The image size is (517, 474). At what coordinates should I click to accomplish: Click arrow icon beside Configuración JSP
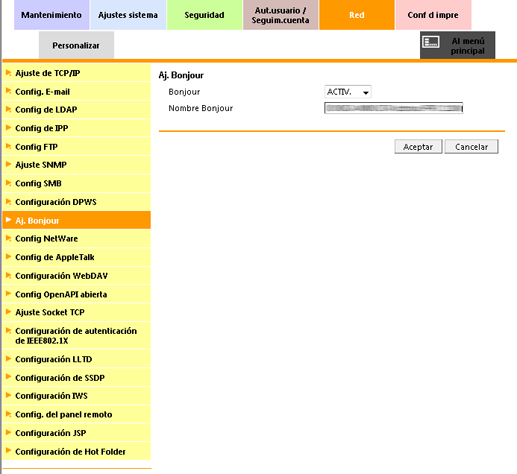coord(9,432)
